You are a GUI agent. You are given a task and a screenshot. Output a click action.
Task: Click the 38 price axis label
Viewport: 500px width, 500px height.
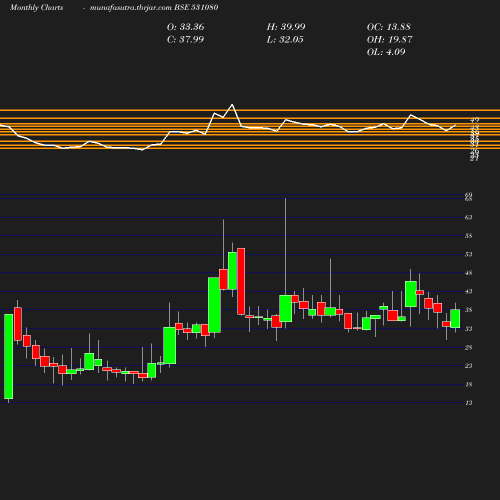(x=469, y=310)
